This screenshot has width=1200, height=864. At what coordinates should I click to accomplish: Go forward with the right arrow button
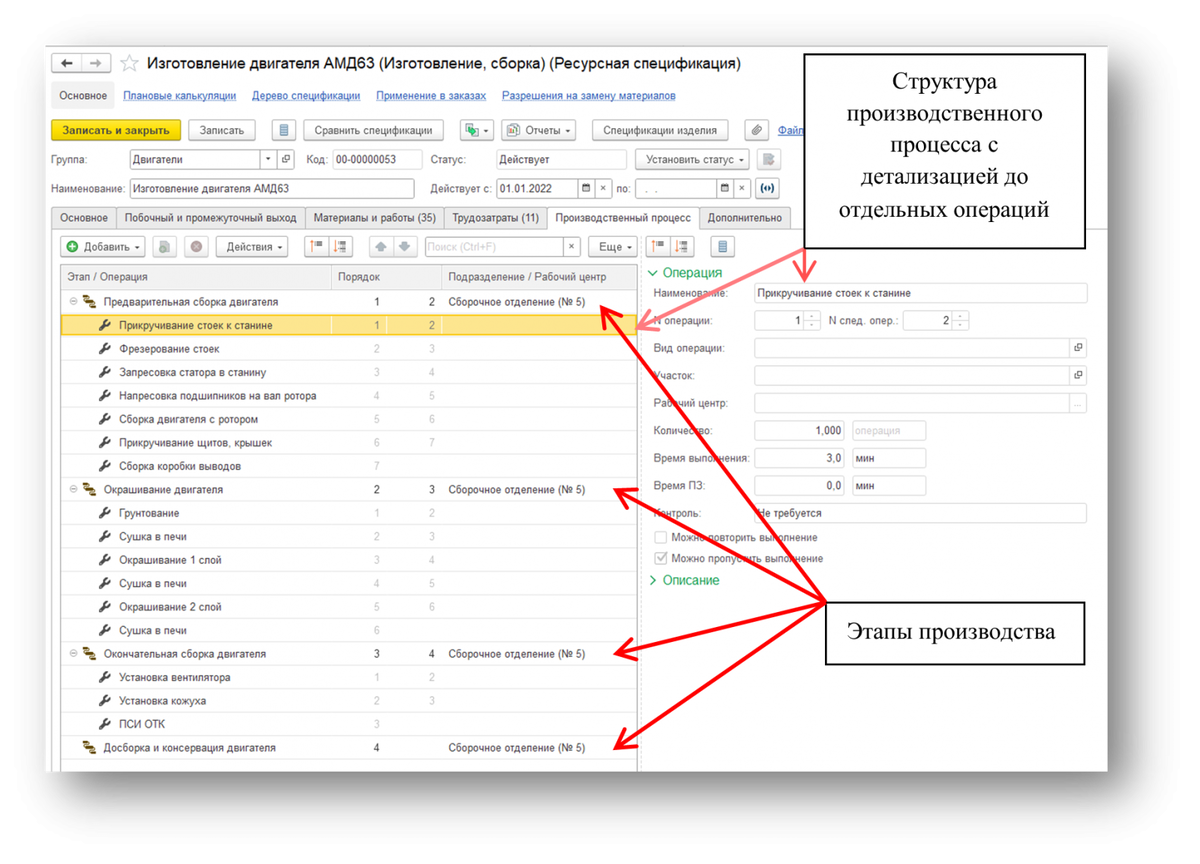point(96,63)
